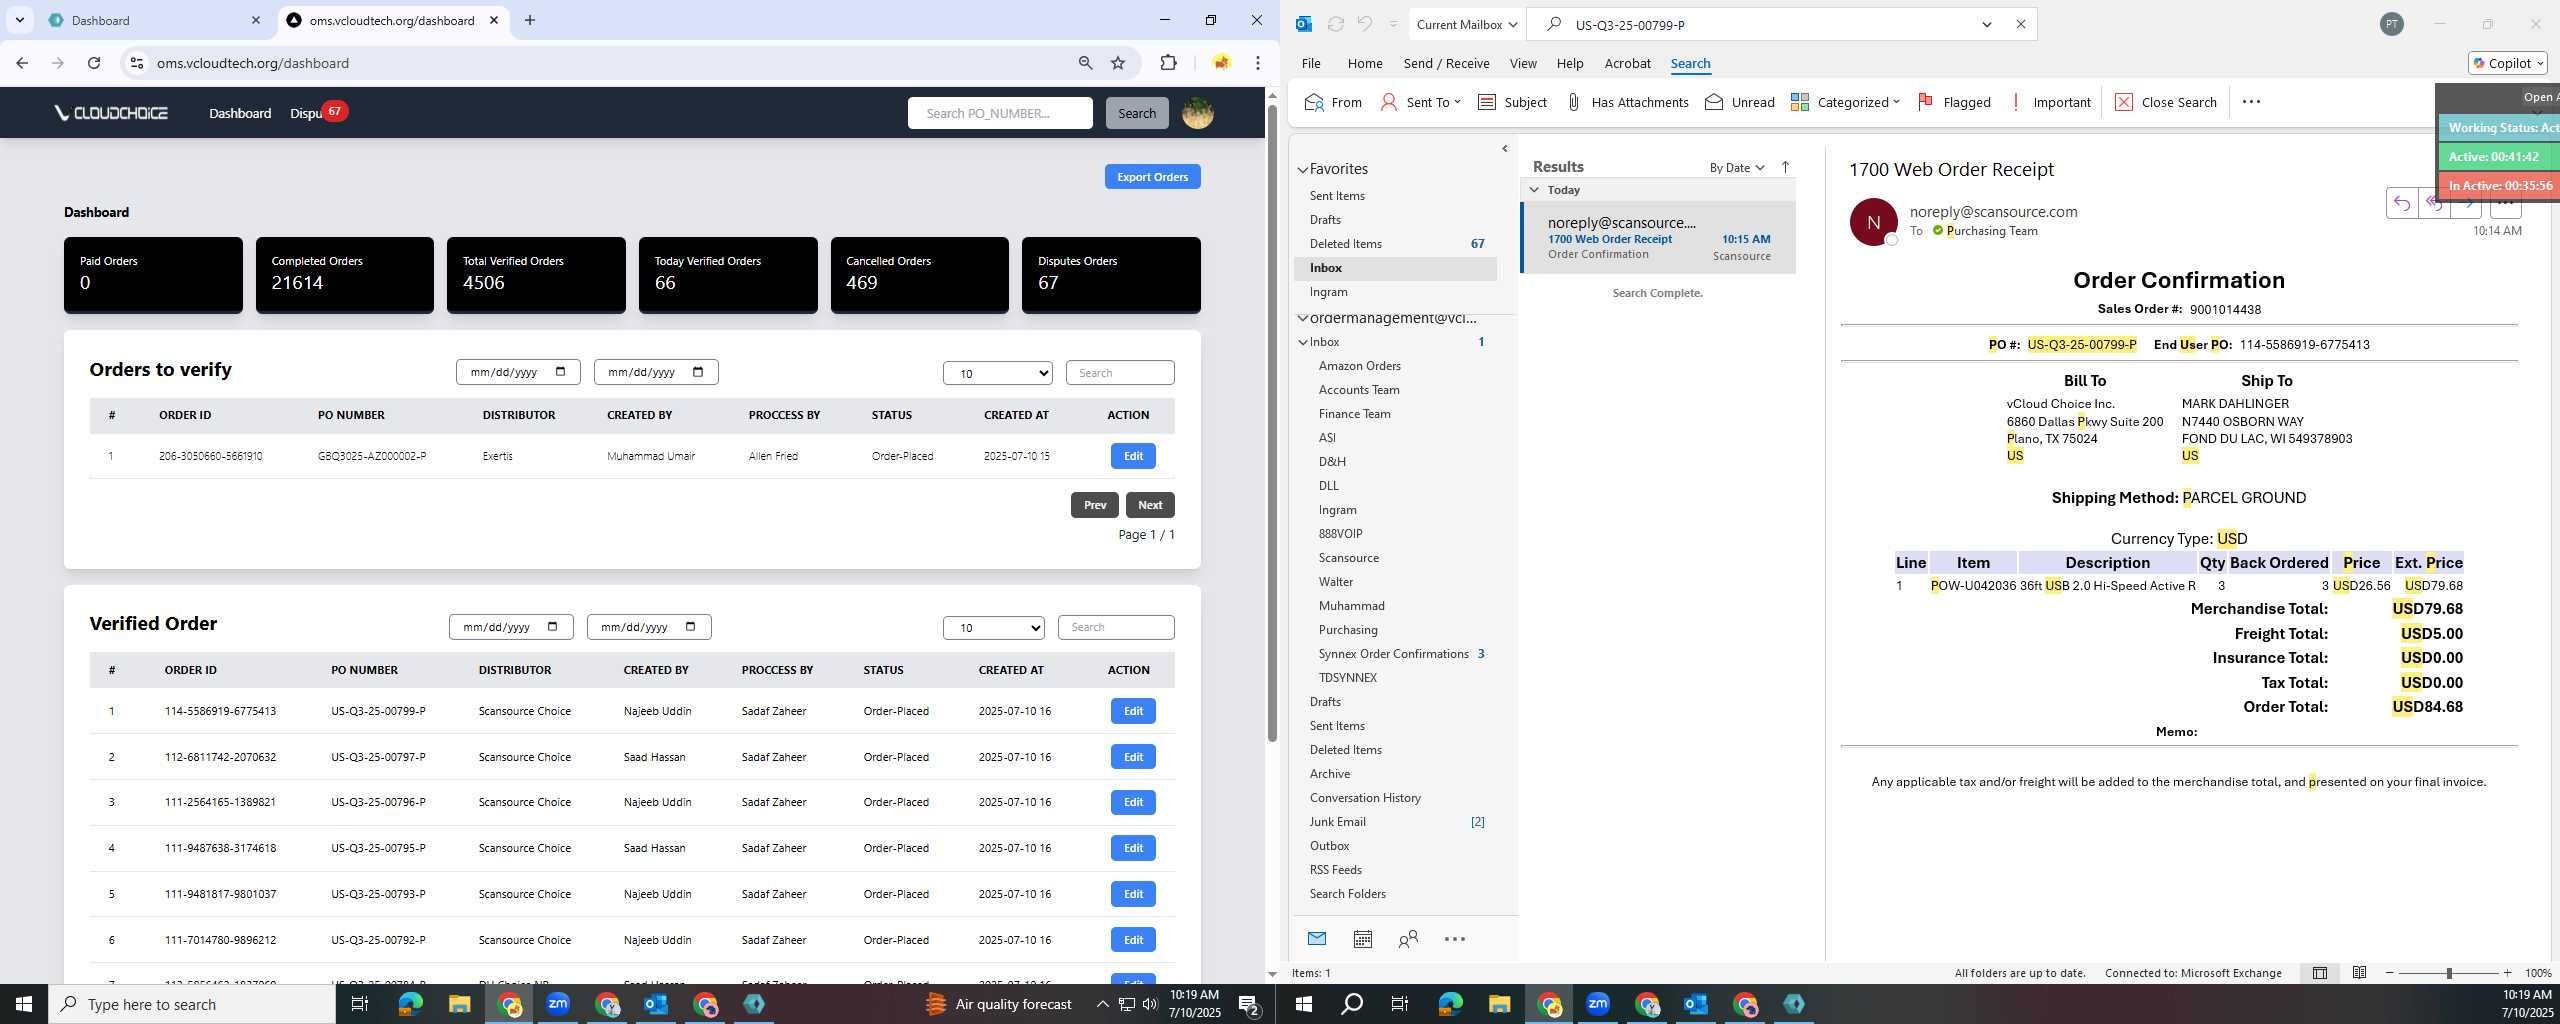Filter search by From
The height and width of the screenshot is (1024, 2560).
click(1333, 102)
